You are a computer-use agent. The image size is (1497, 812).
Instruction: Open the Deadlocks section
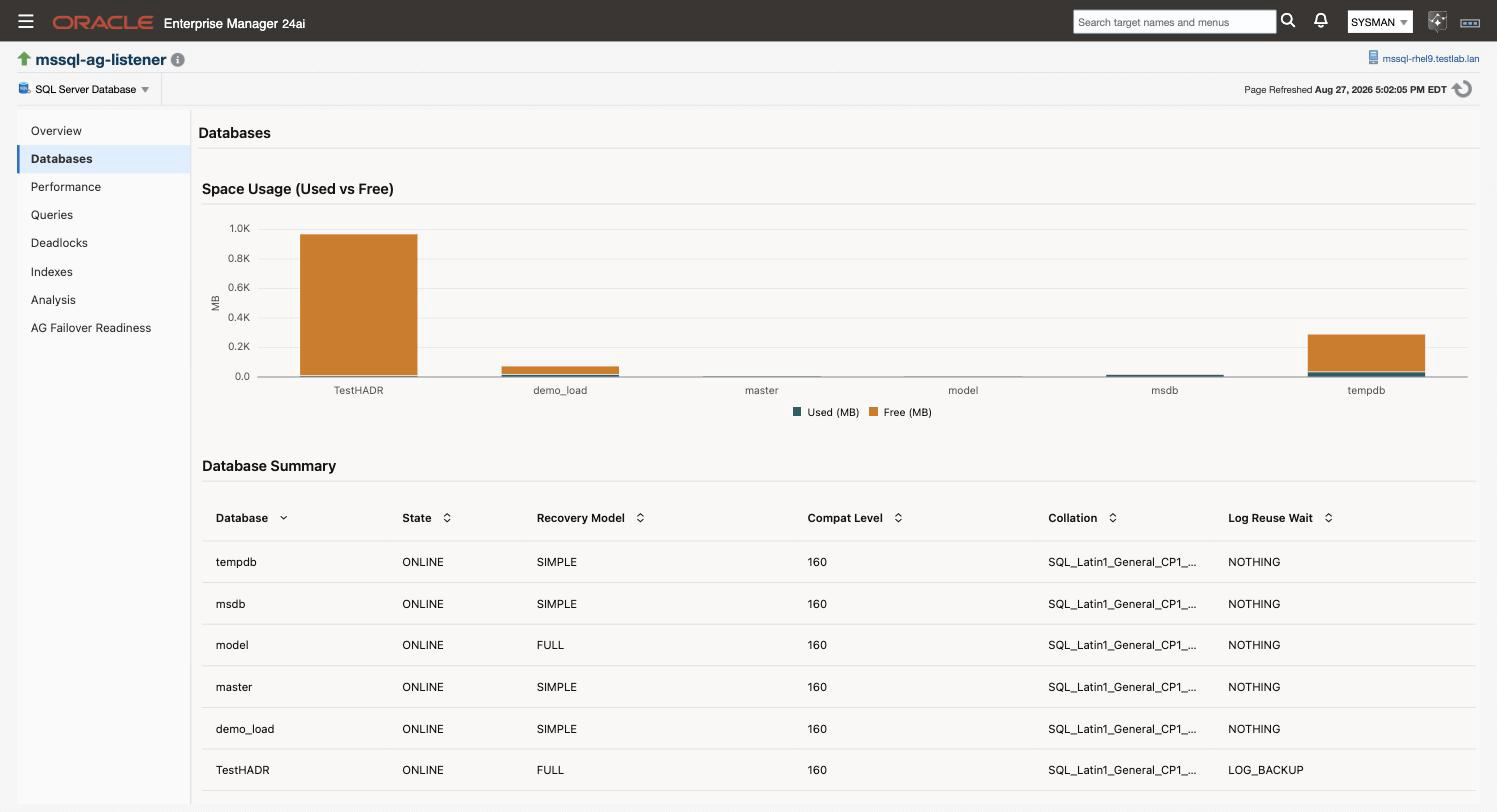(103, 243)
